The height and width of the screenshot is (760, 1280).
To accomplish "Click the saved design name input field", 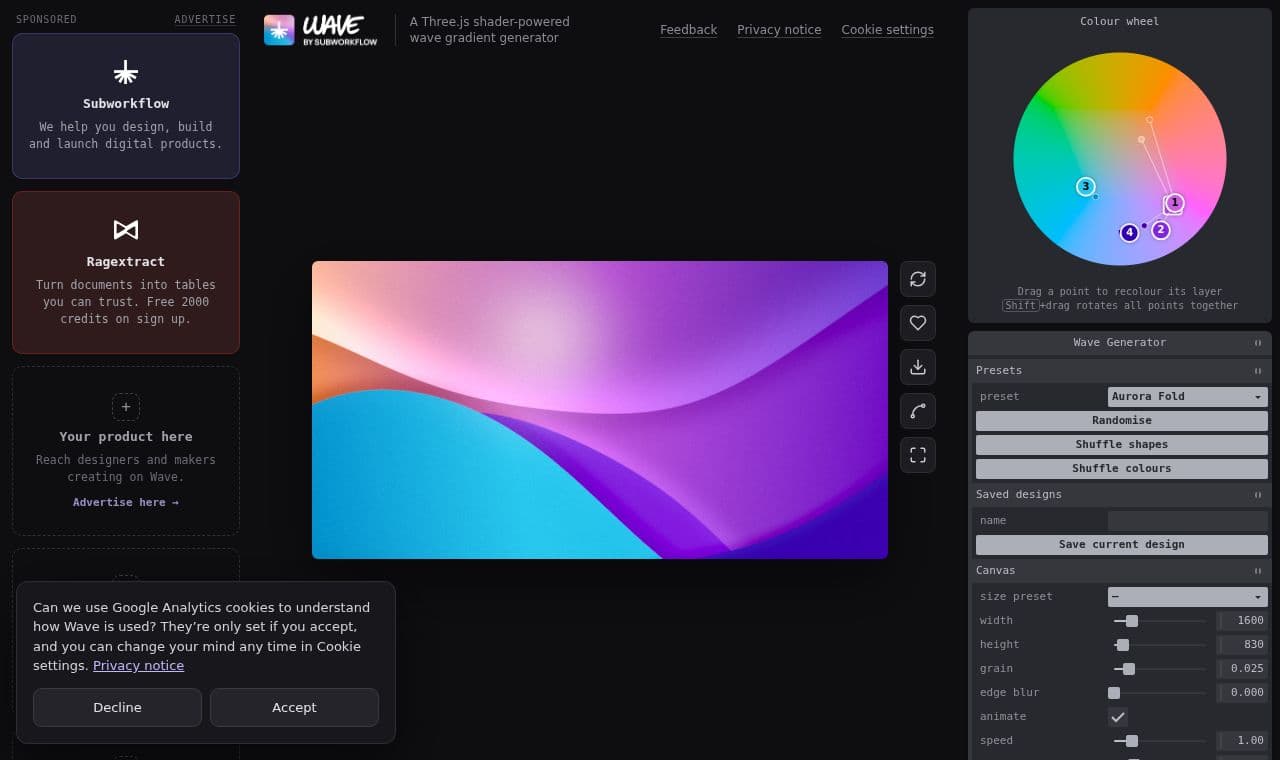I will 1188,521.
